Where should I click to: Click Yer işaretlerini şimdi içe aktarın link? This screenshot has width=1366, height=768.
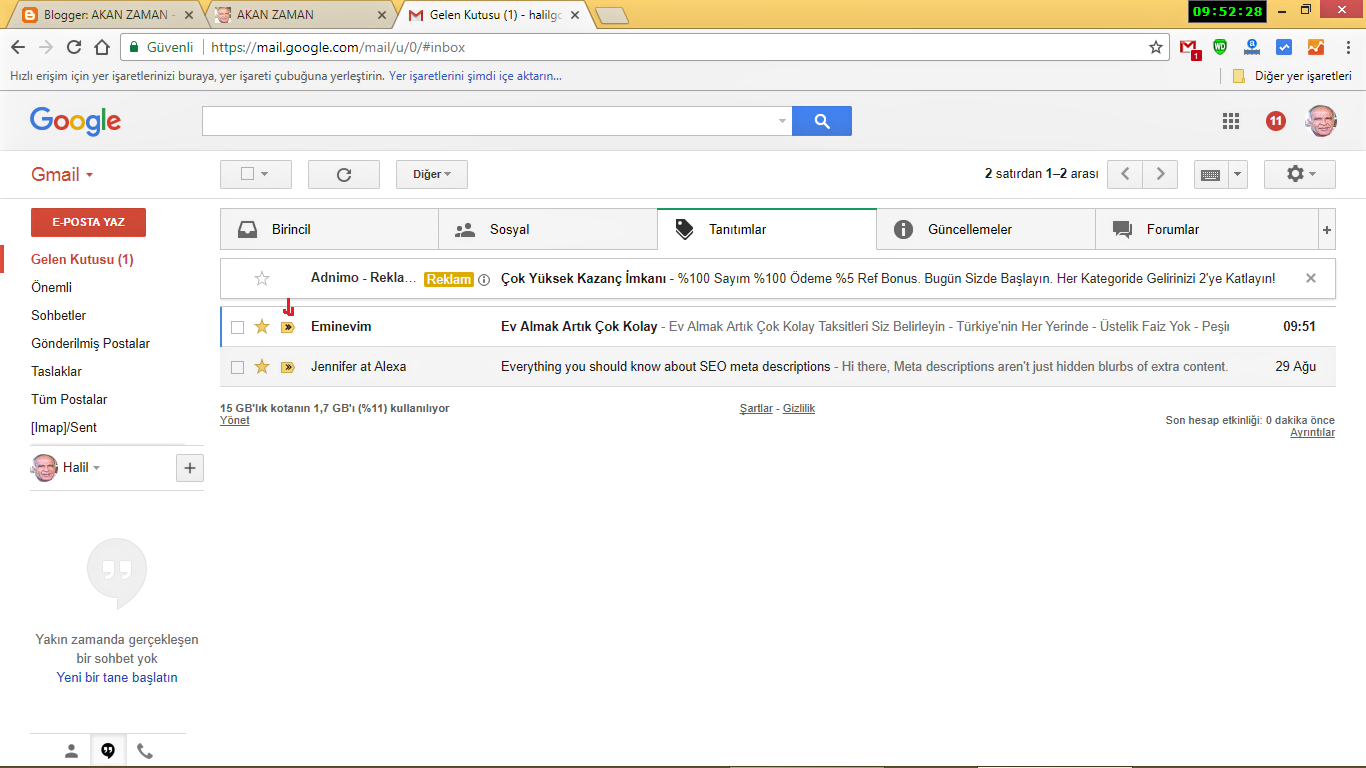click(x=475, y=76)
